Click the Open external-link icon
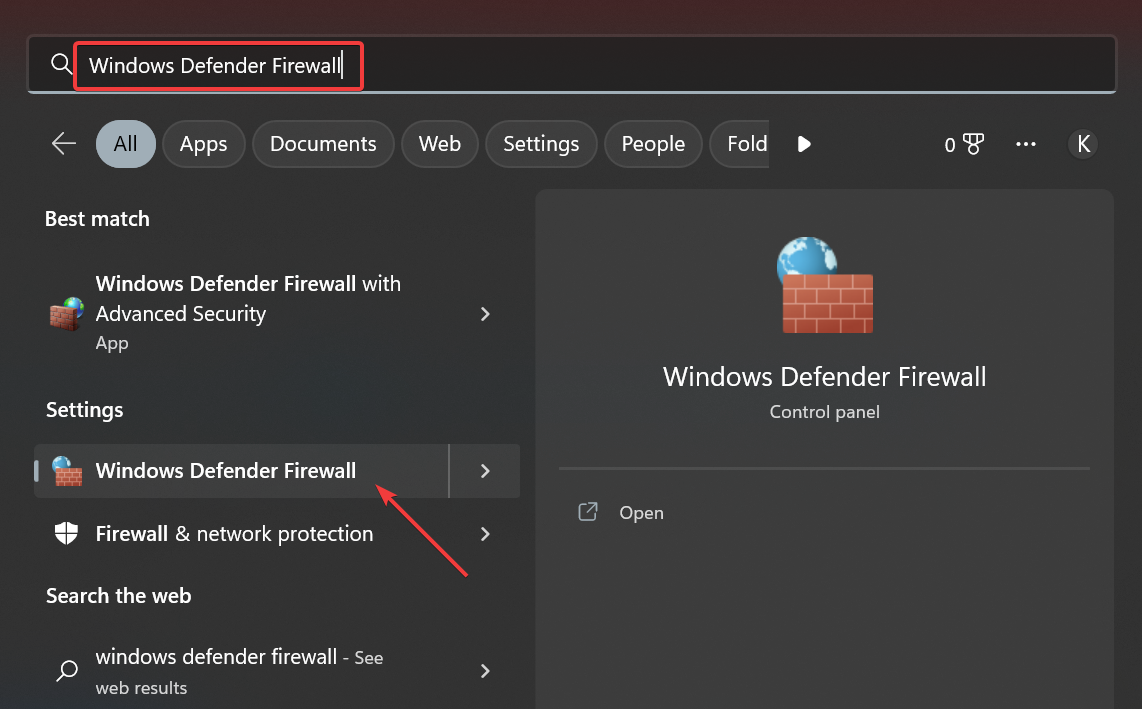This screenshot has width=1142, height=709. (x=588, y=512)
